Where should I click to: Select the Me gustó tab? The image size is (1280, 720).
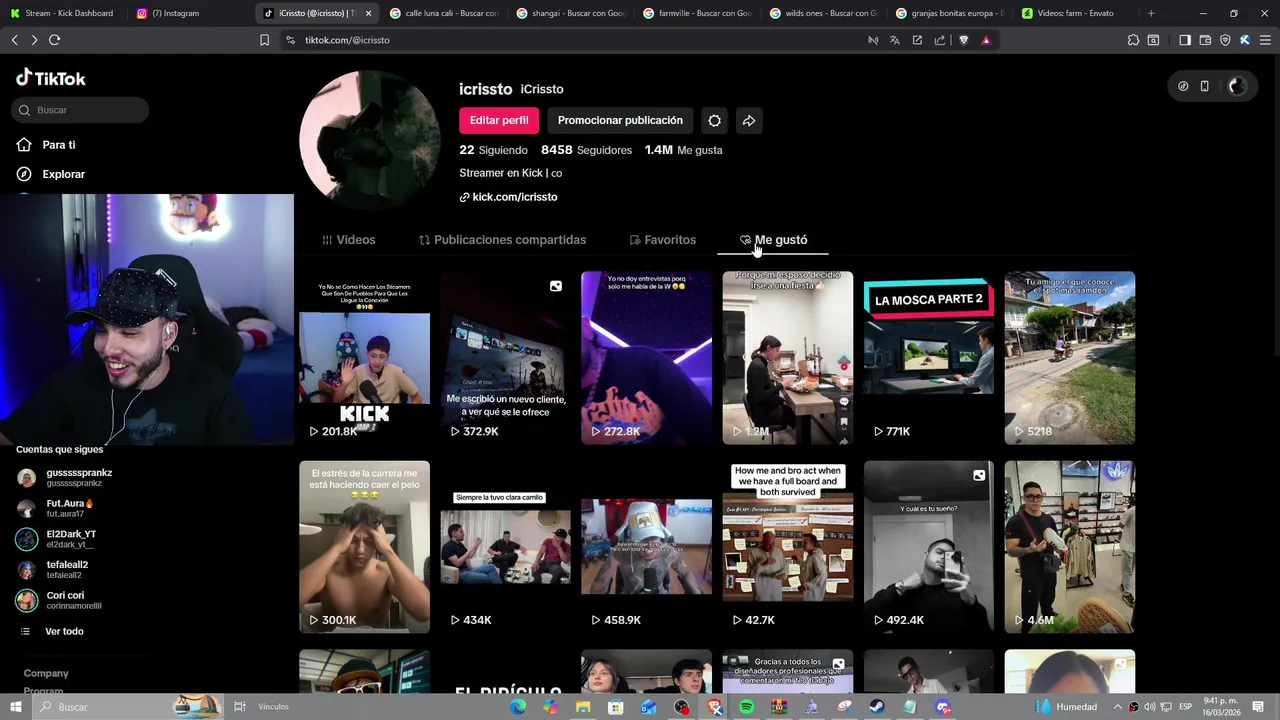774,240
